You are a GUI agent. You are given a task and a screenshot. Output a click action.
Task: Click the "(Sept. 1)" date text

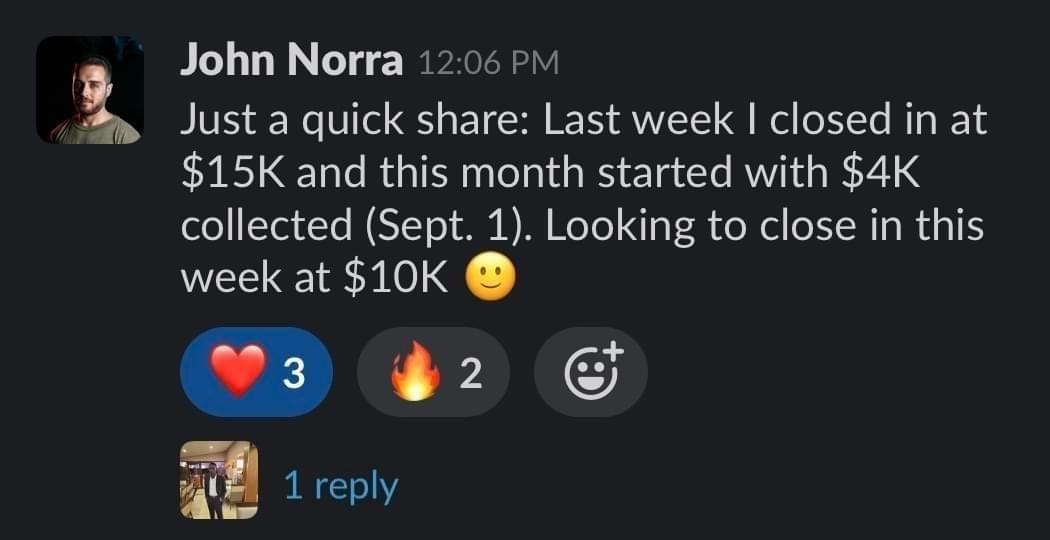coord(447,227)
